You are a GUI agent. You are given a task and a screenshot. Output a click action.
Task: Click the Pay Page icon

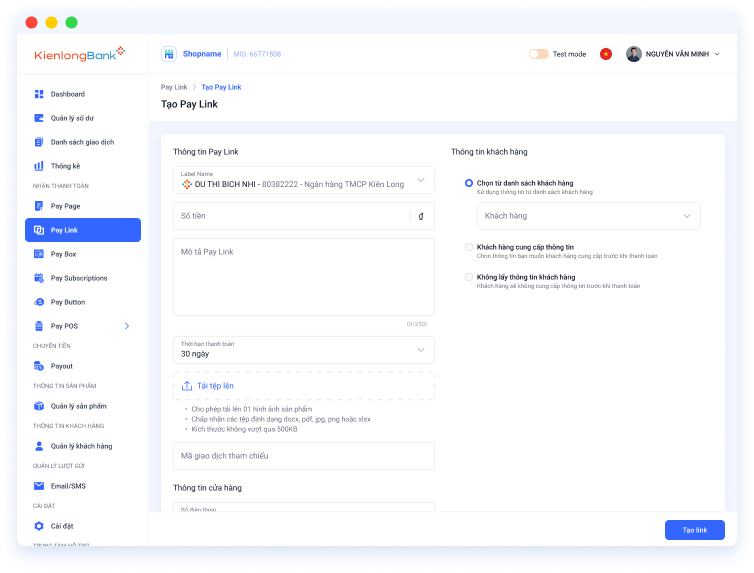point(39,206)
